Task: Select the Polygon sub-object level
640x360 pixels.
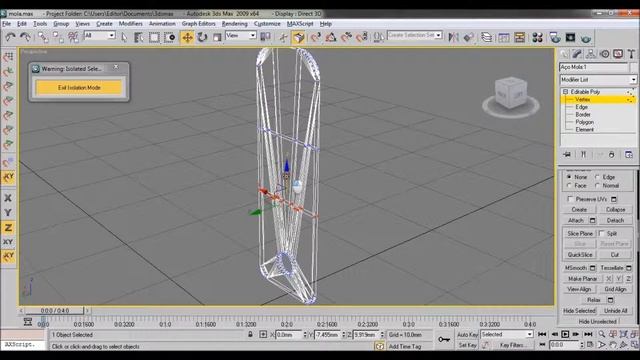Action: pos(584,122)
